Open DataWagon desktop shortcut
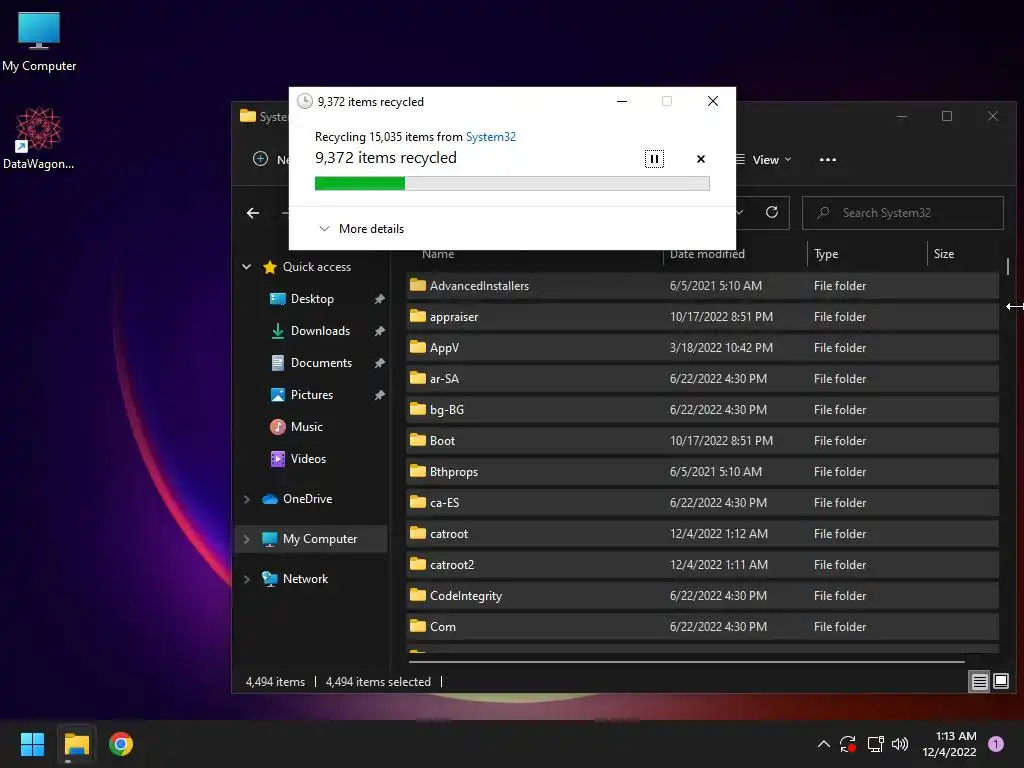Image resolution: width=1024 pixels, height=768 pixels. click(x=39, y=138)
